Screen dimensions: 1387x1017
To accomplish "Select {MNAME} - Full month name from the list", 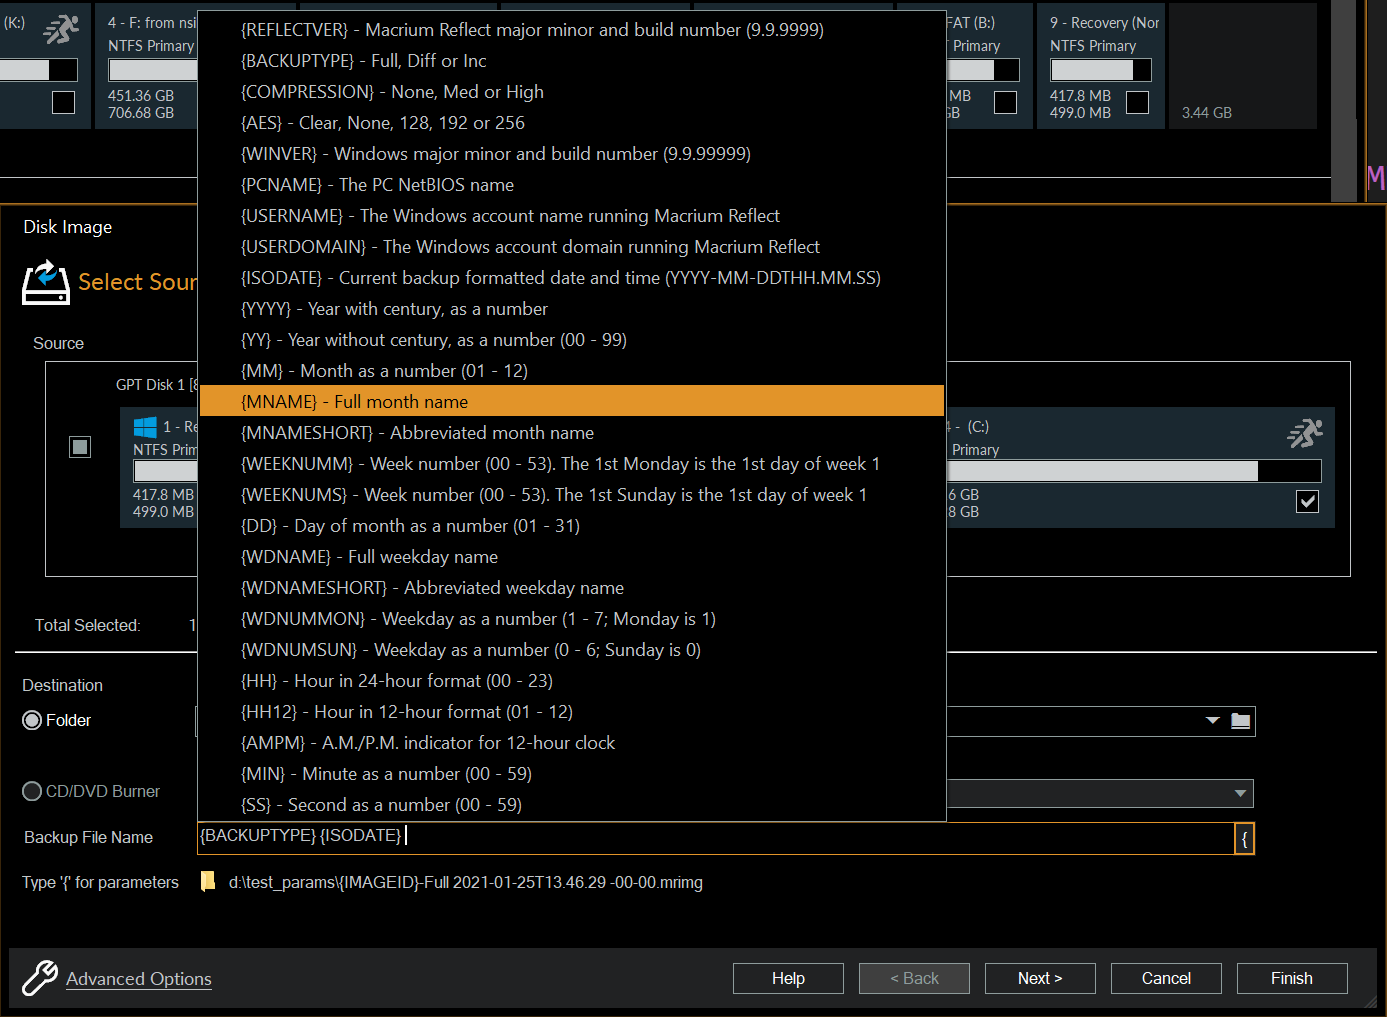I will tap(570, 401).
